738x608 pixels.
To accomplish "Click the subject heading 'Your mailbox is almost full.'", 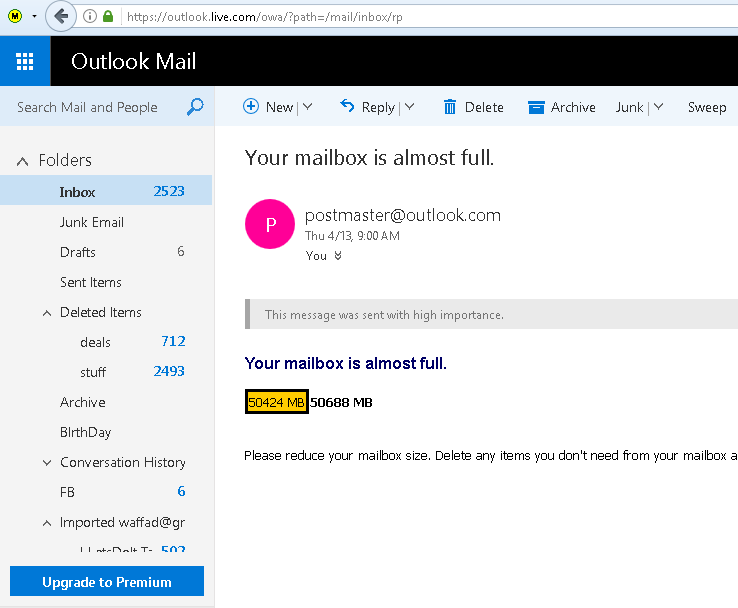I will [369, 158].
